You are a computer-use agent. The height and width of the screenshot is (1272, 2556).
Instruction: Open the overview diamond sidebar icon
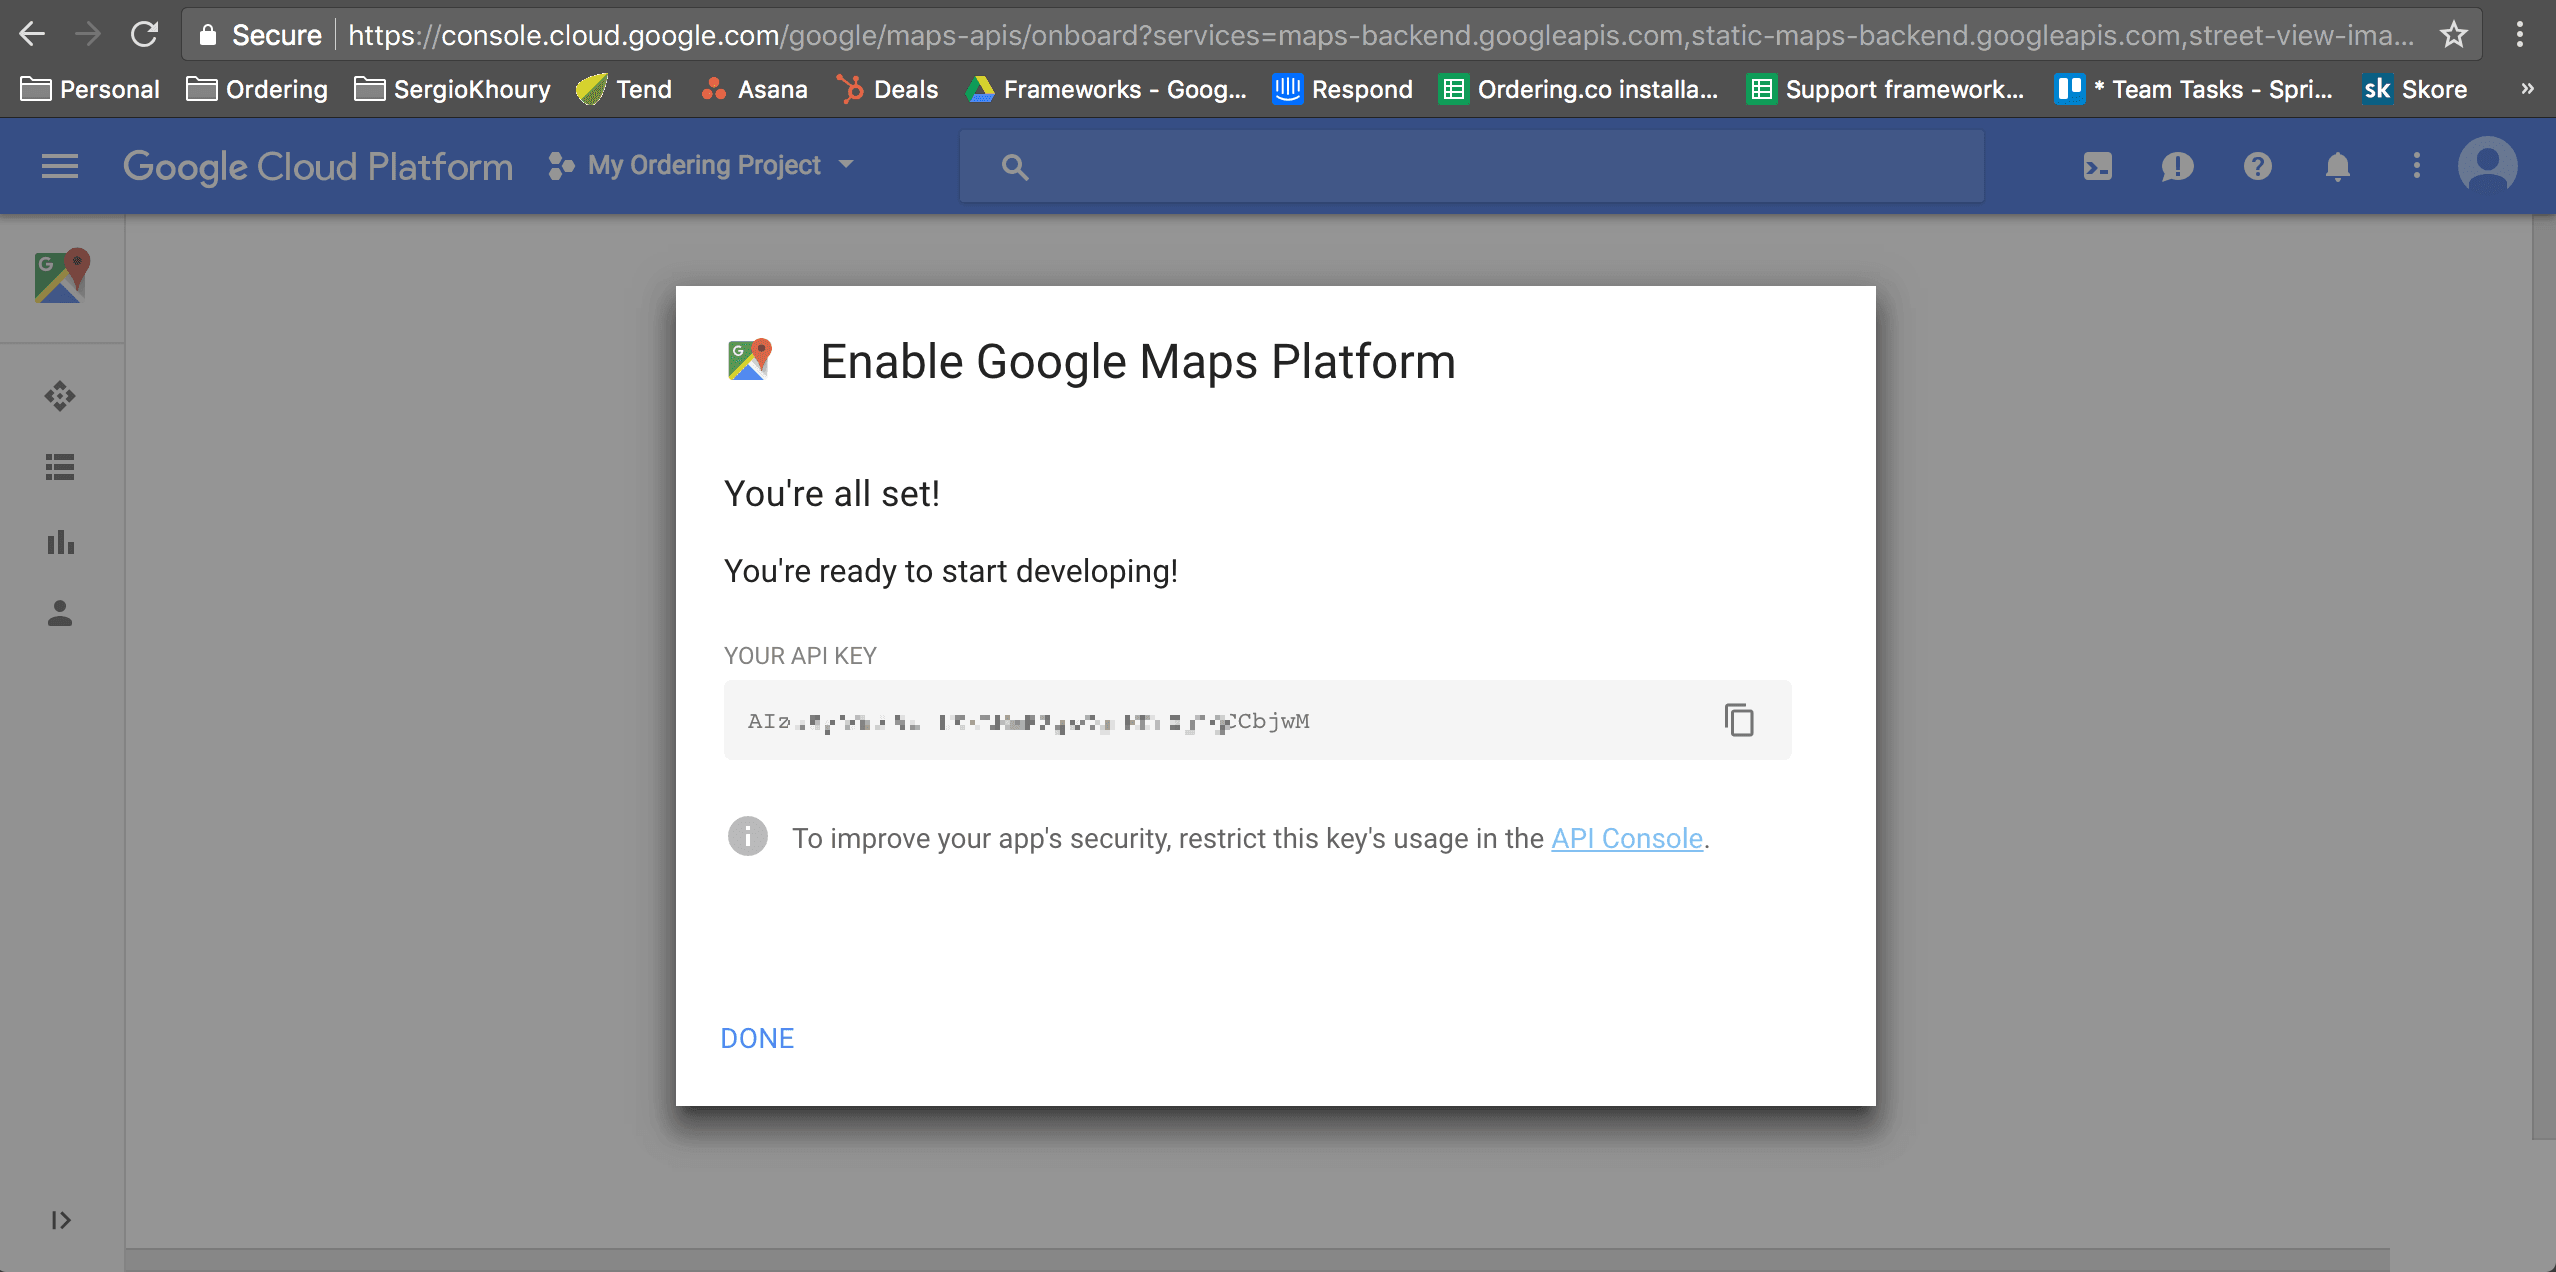(60, 396)
